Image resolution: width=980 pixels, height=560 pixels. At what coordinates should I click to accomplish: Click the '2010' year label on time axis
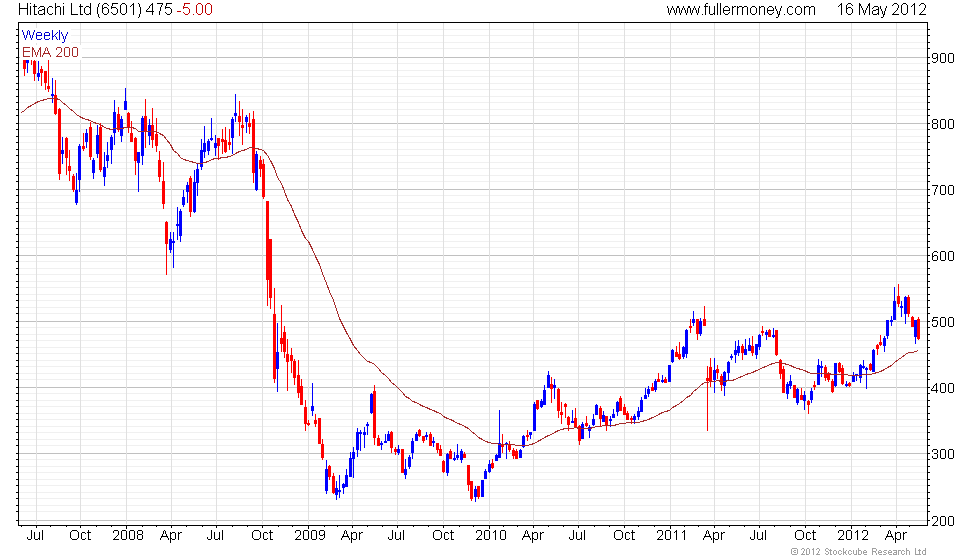click(491, 536)
